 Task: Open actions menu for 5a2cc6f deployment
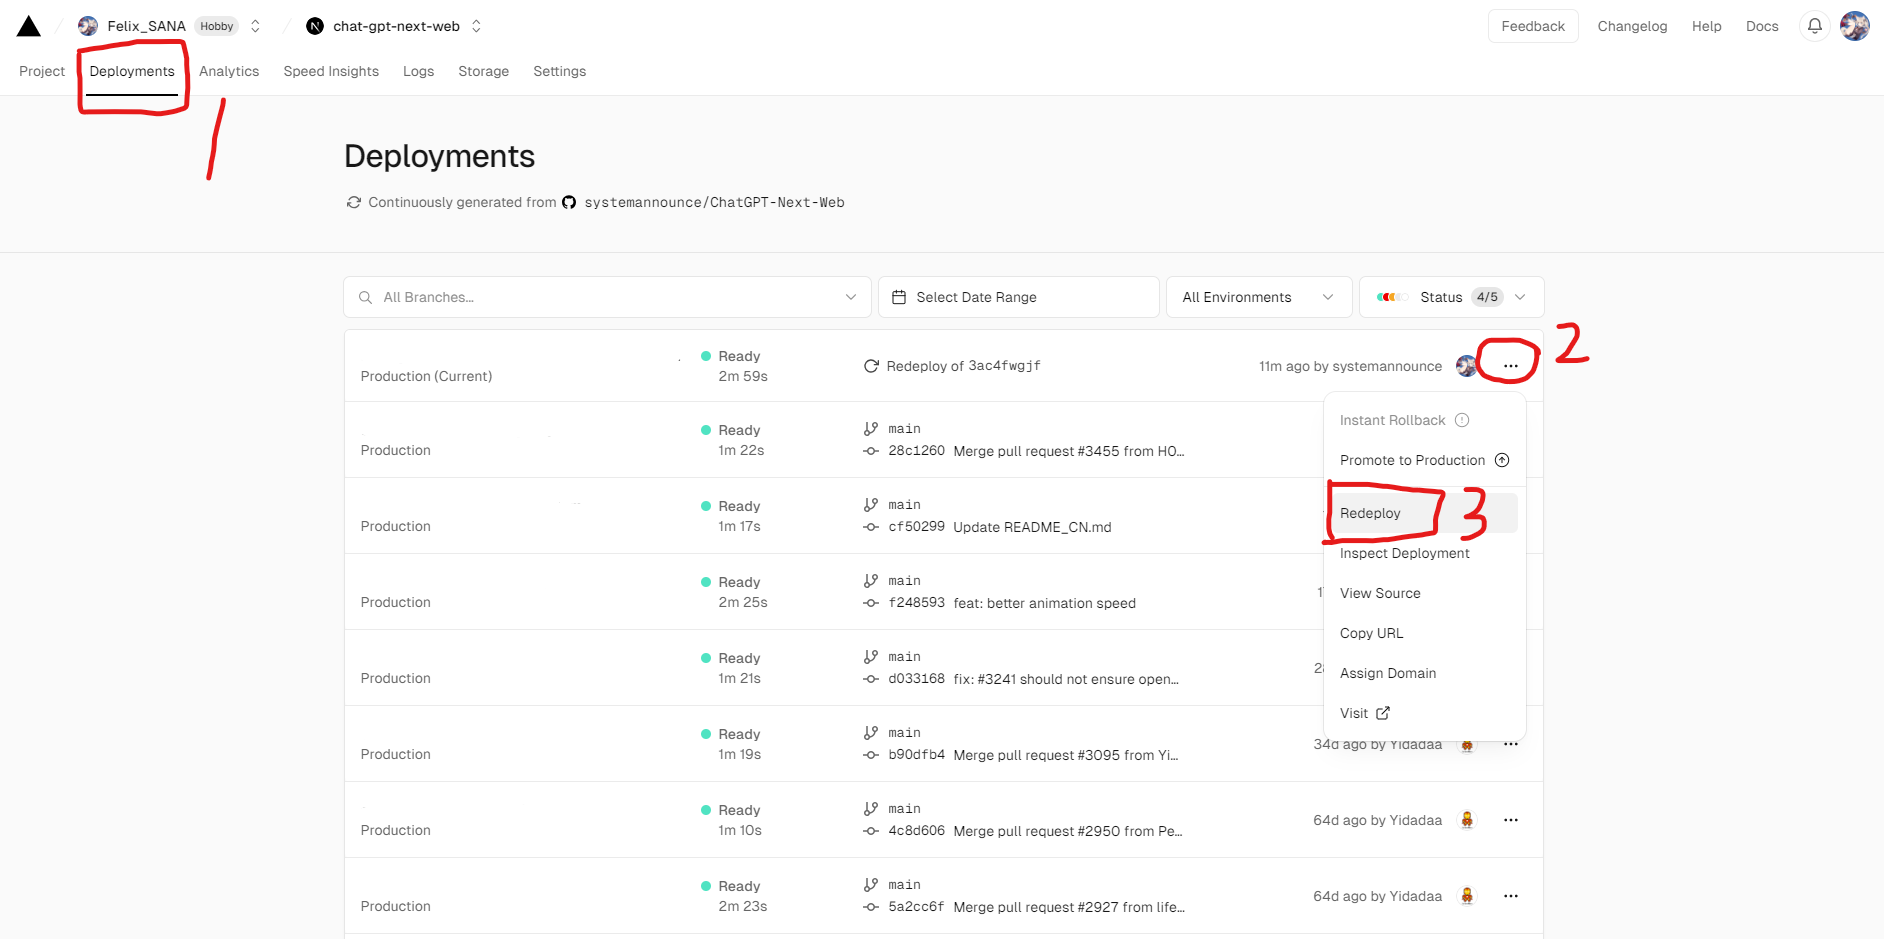pos(1510,896)
